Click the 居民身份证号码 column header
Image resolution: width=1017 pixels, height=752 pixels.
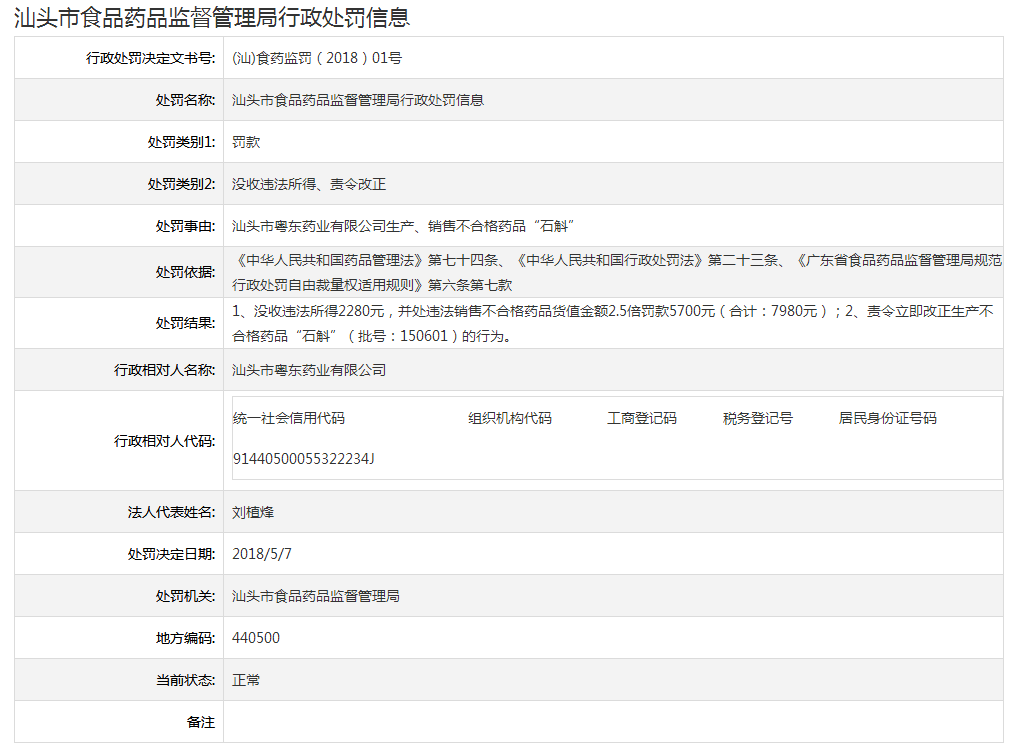[x=887, y=418]
